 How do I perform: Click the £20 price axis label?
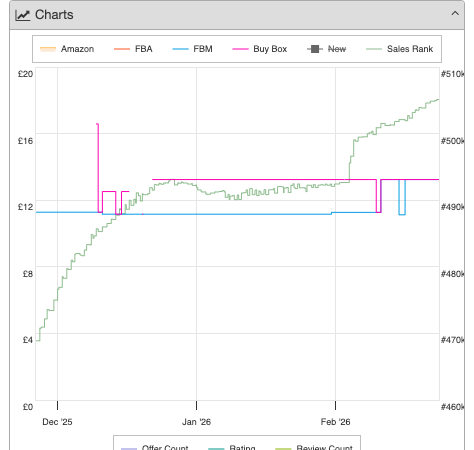click(25, 74)
